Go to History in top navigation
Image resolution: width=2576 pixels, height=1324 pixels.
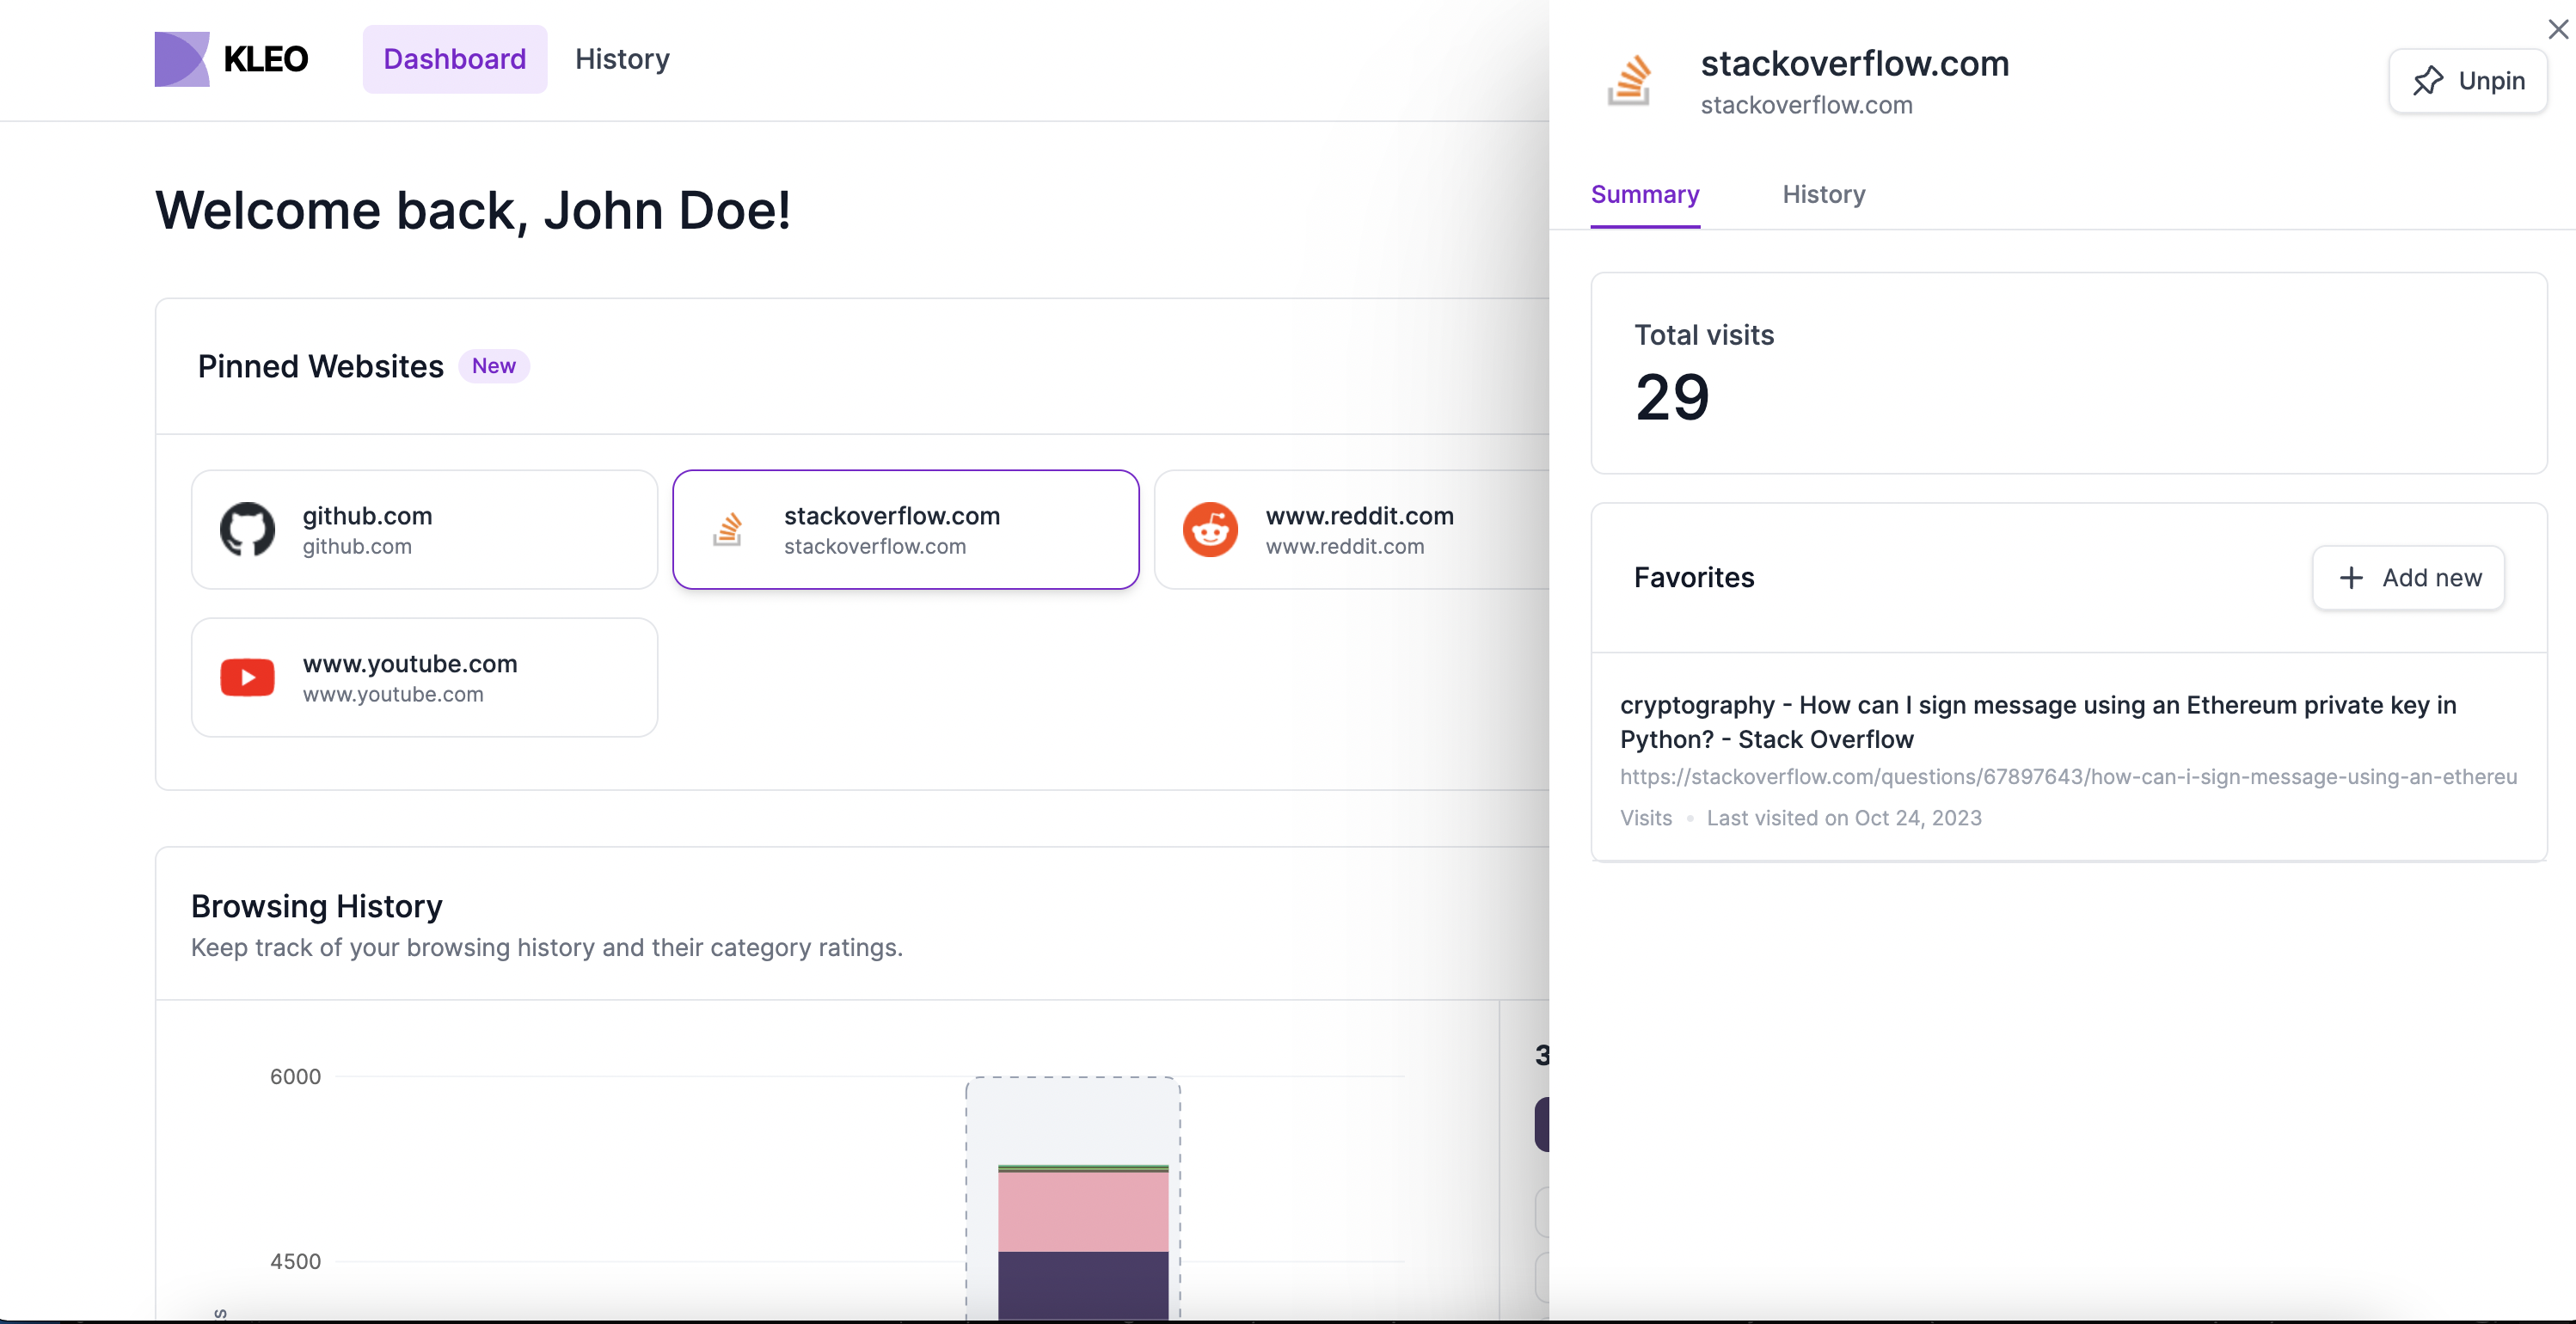point(622,59)
